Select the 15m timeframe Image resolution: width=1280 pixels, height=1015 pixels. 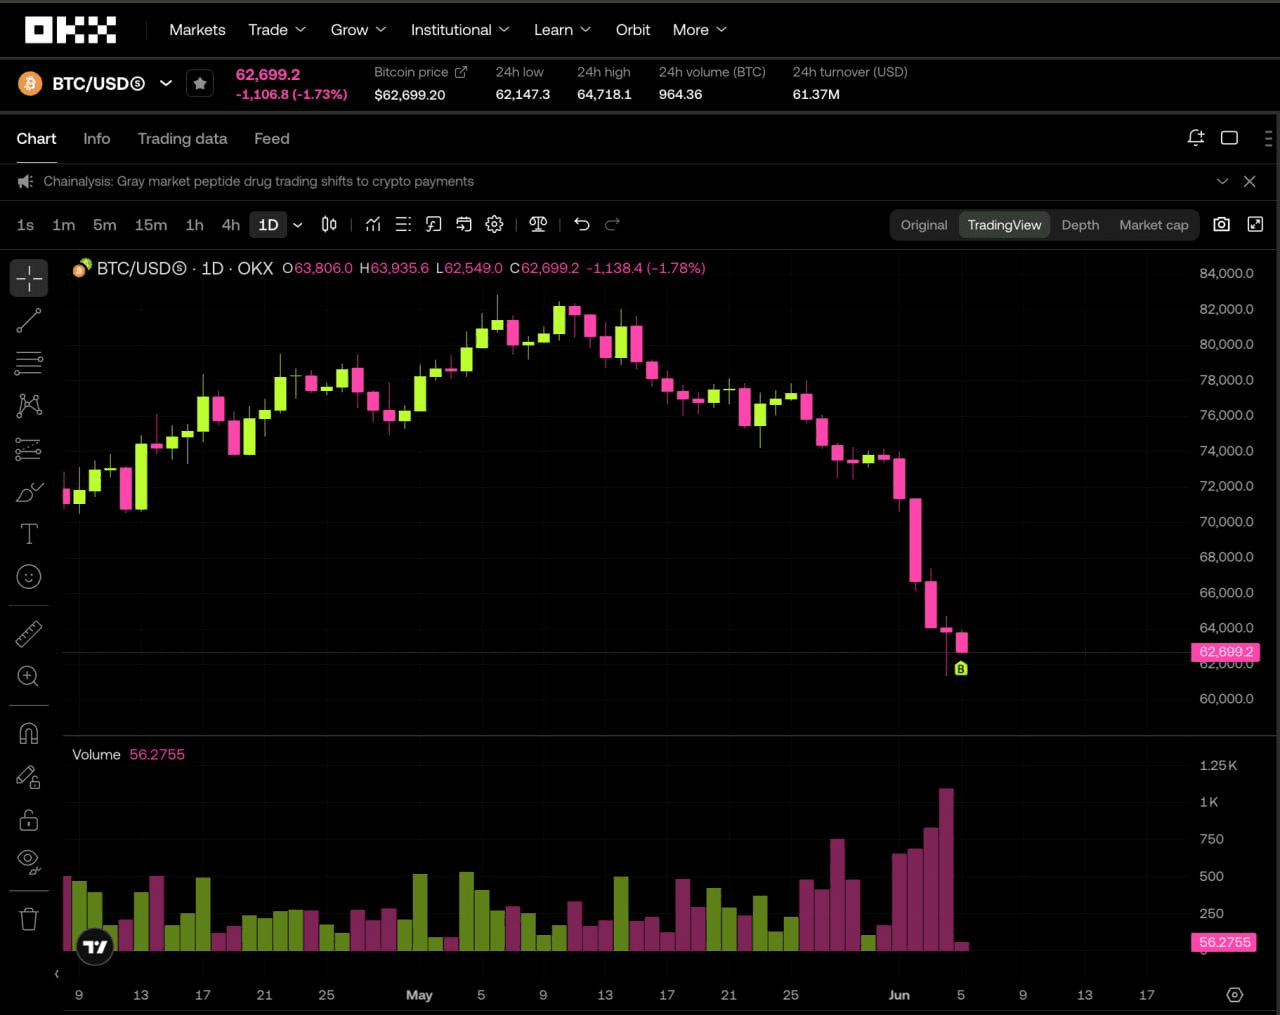click(x=151, y=225)
